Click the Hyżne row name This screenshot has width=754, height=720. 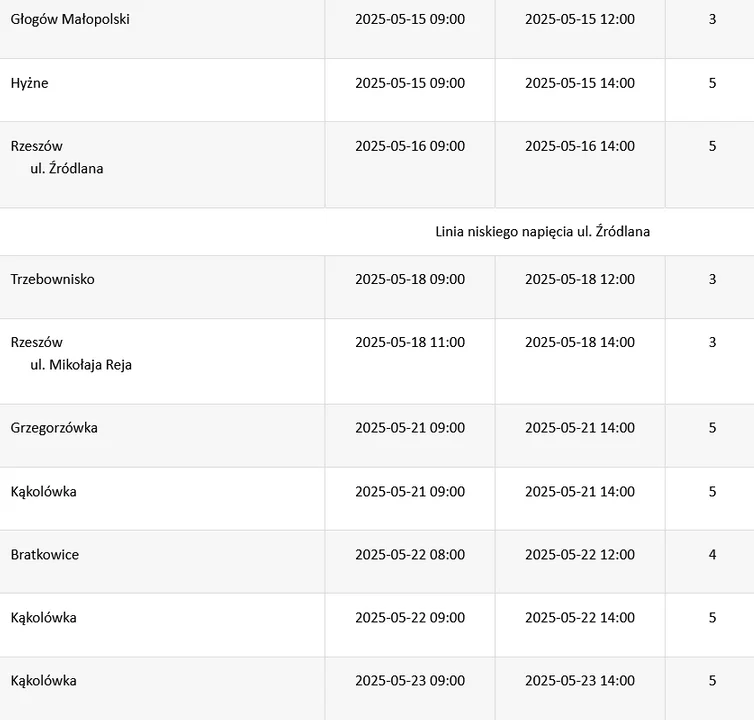[x=29, y=83]
